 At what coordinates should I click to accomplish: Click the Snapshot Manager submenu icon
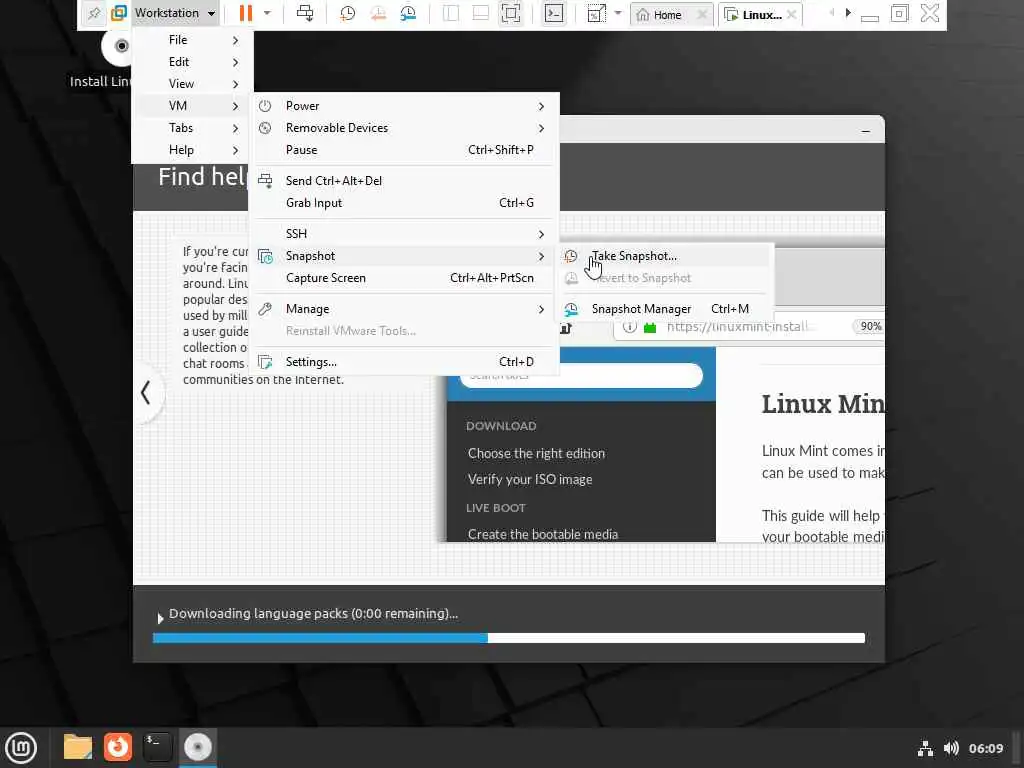571,309
